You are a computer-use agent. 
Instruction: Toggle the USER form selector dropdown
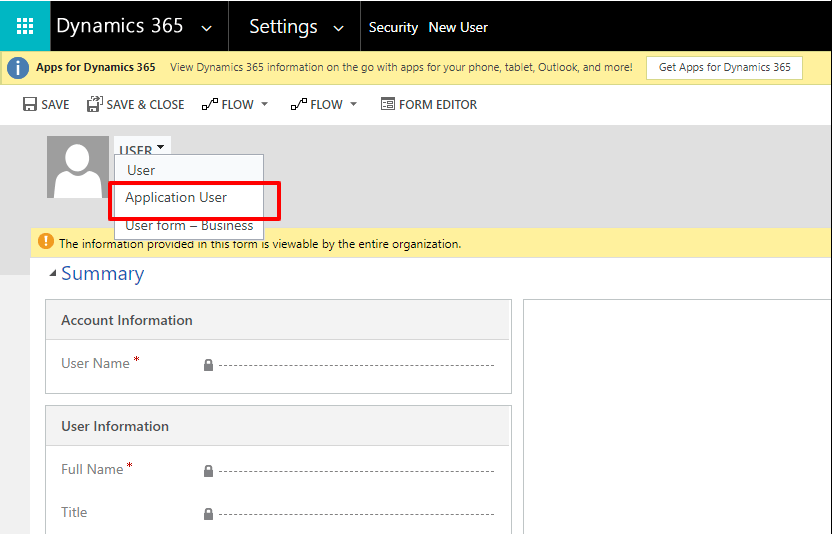point(160,148)
